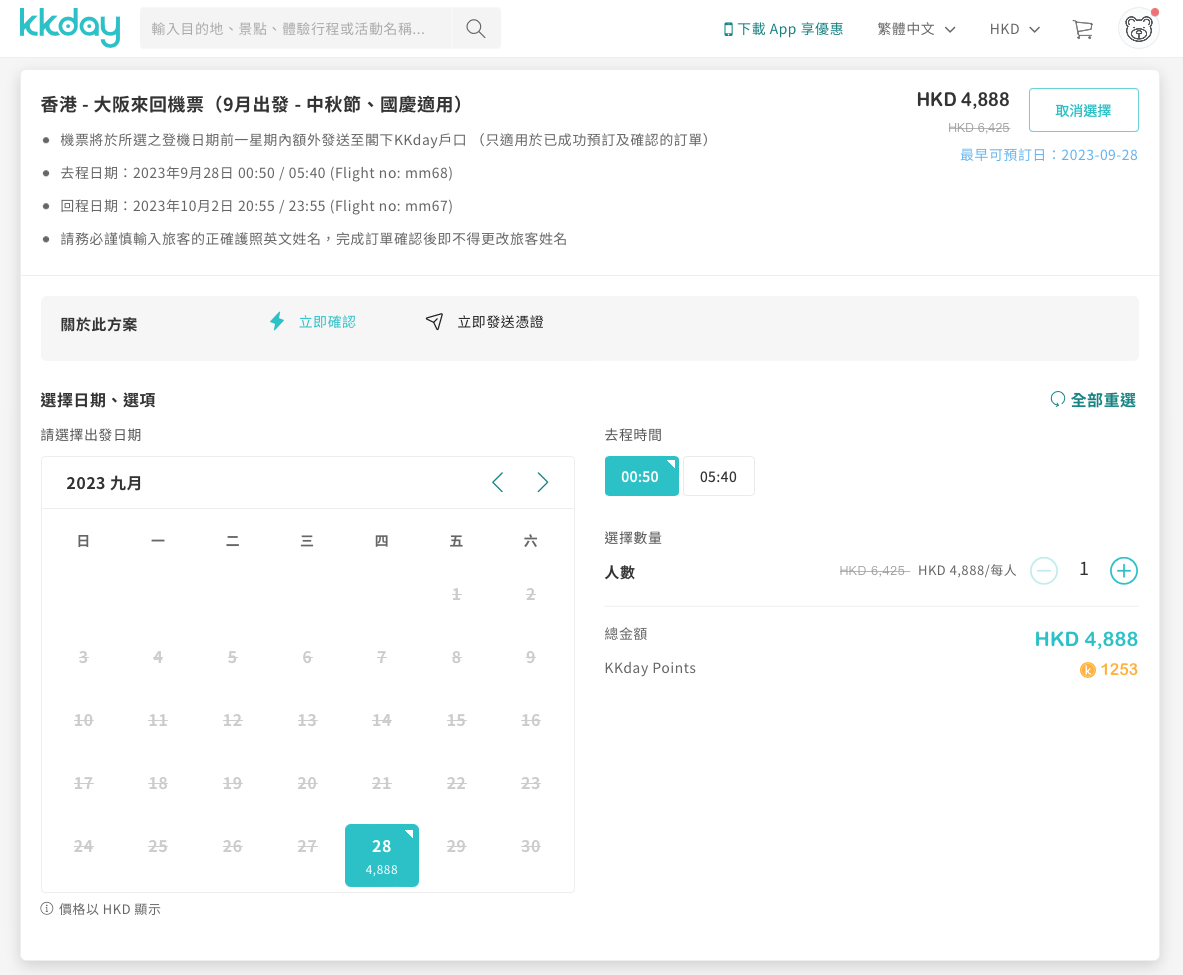
Task: Open the shopping cart
Action: point(1082,29)
